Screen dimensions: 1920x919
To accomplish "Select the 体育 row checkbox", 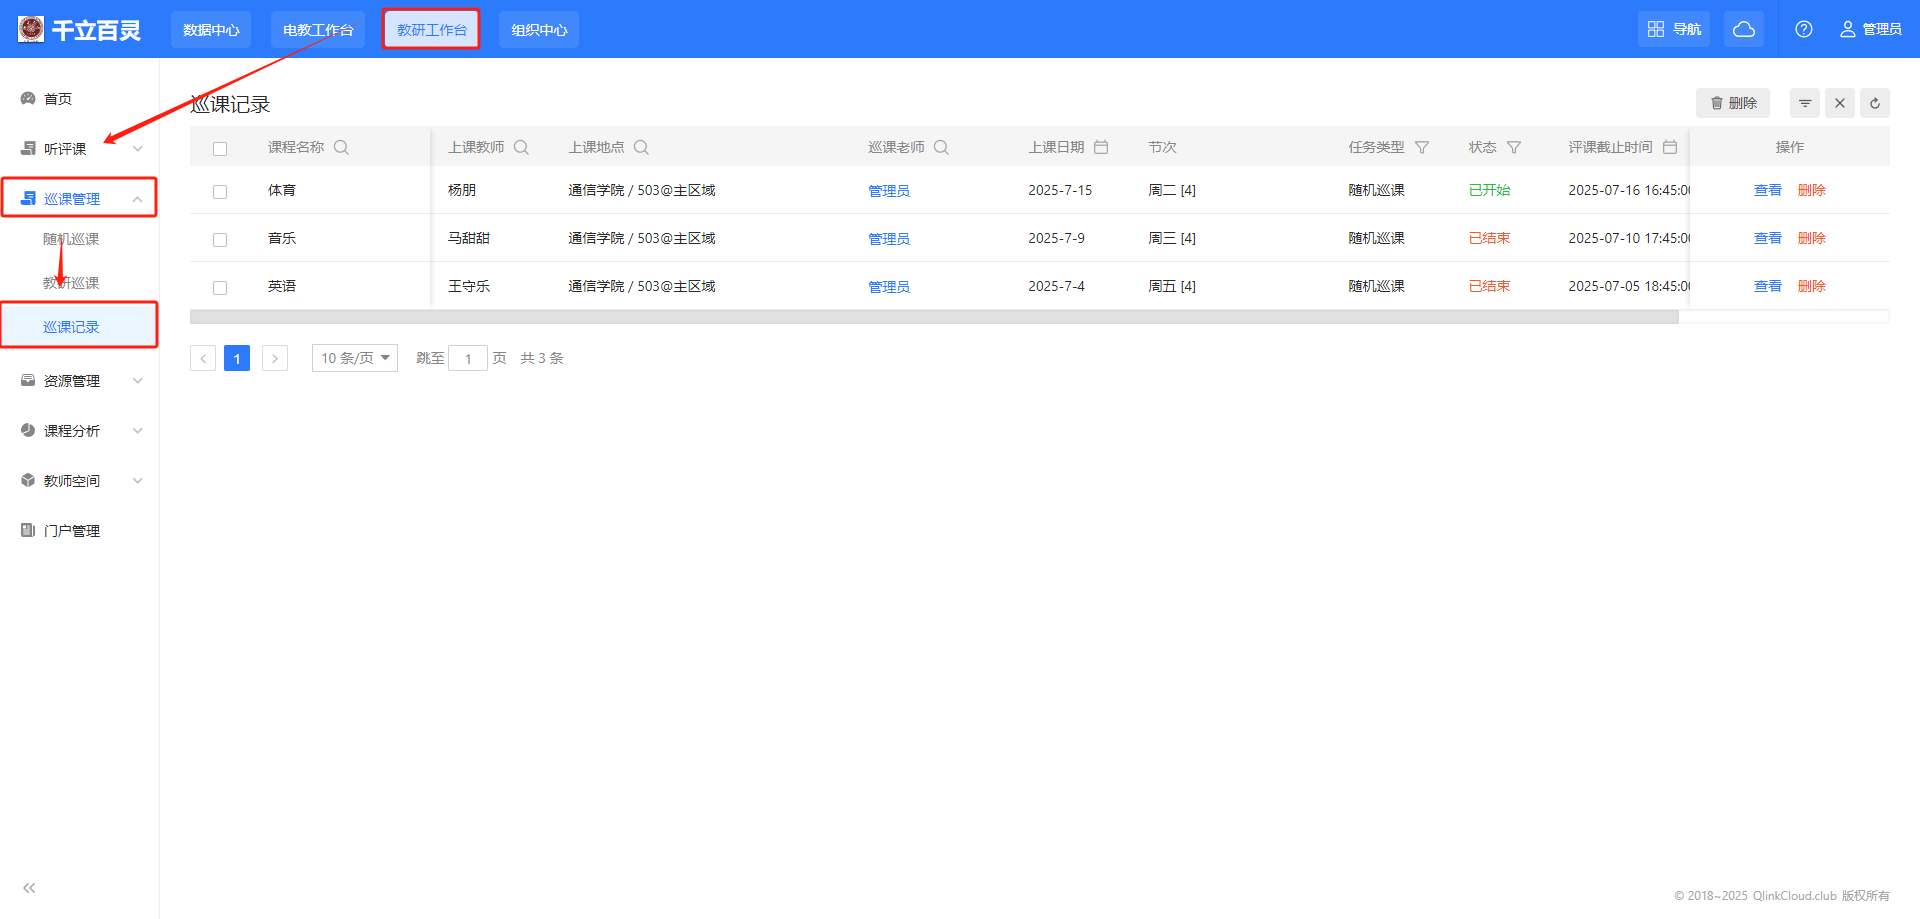I will click(x=220, y=191).
